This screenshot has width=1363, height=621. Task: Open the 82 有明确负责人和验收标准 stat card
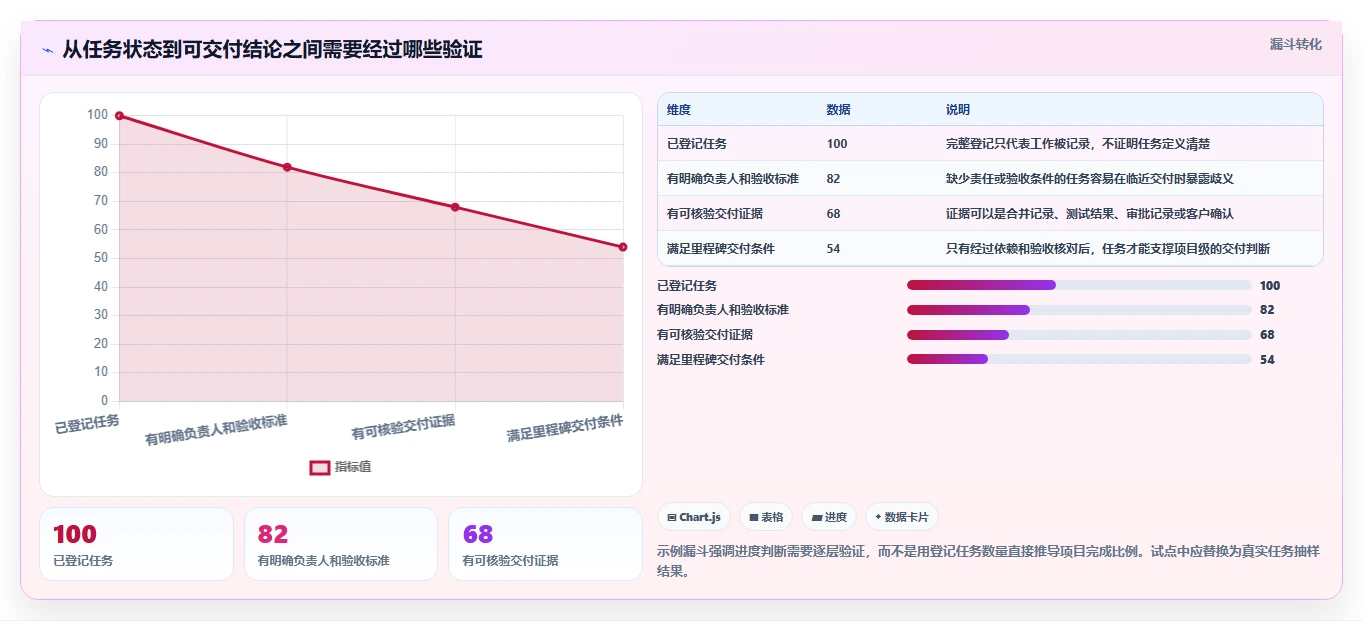(x=341, y=544)
